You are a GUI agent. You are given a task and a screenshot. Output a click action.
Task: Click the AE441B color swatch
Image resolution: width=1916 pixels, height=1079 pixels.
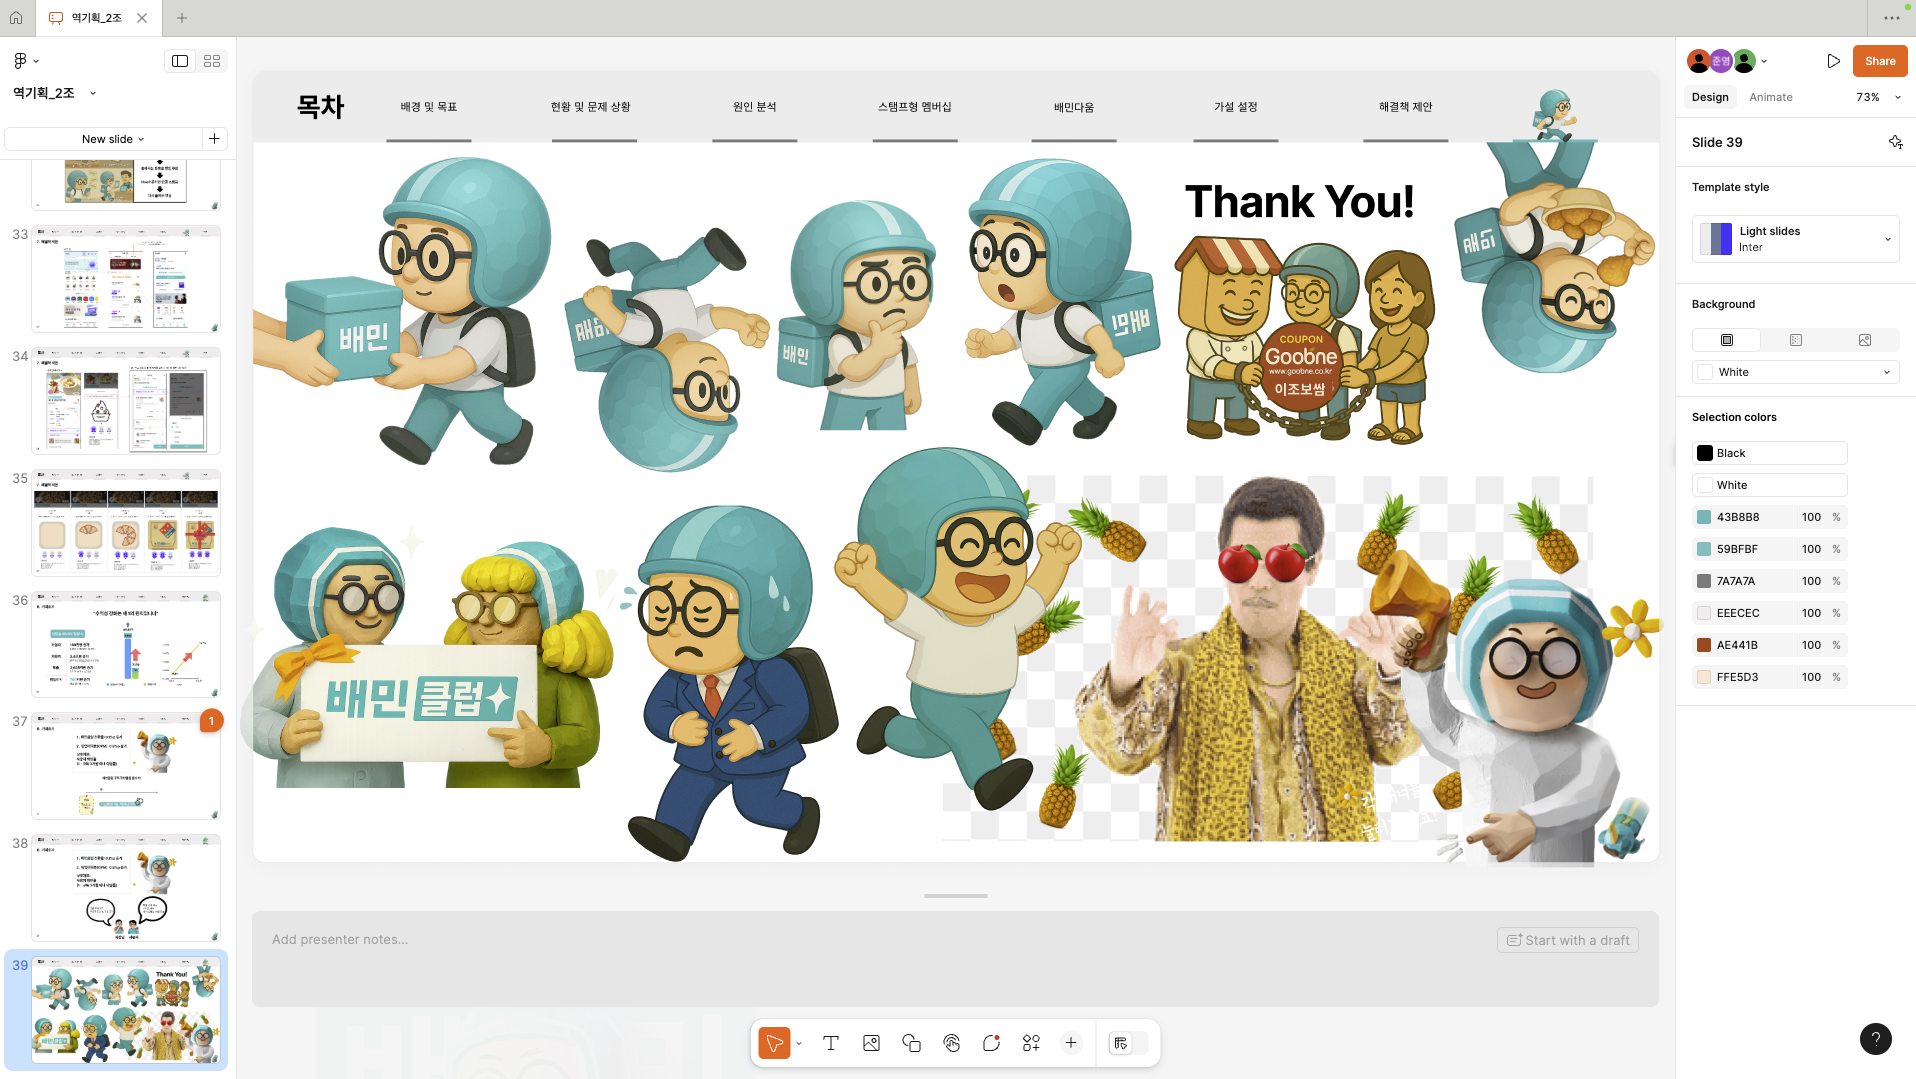pyautogui.click(x=1704, y=645)
